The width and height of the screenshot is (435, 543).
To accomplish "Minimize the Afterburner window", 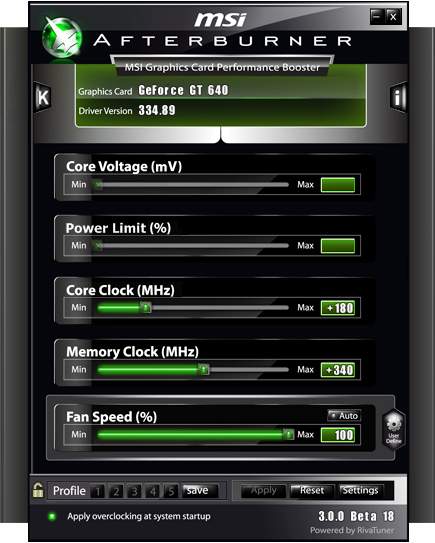I will [377, 16].
